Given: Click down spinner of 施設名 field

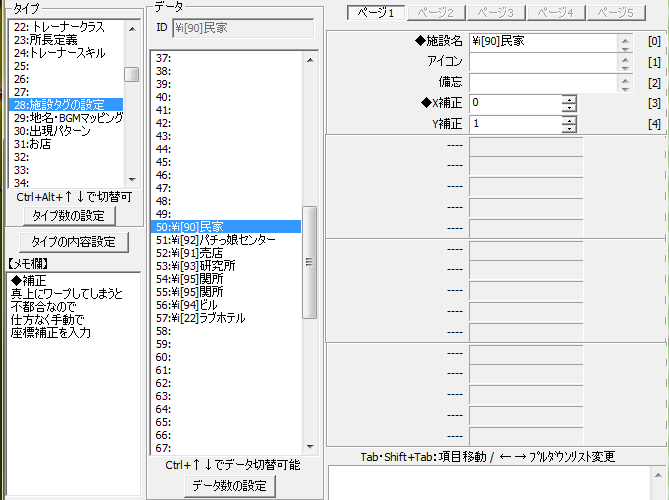Looking at the screenshot, I should (625, 49).
